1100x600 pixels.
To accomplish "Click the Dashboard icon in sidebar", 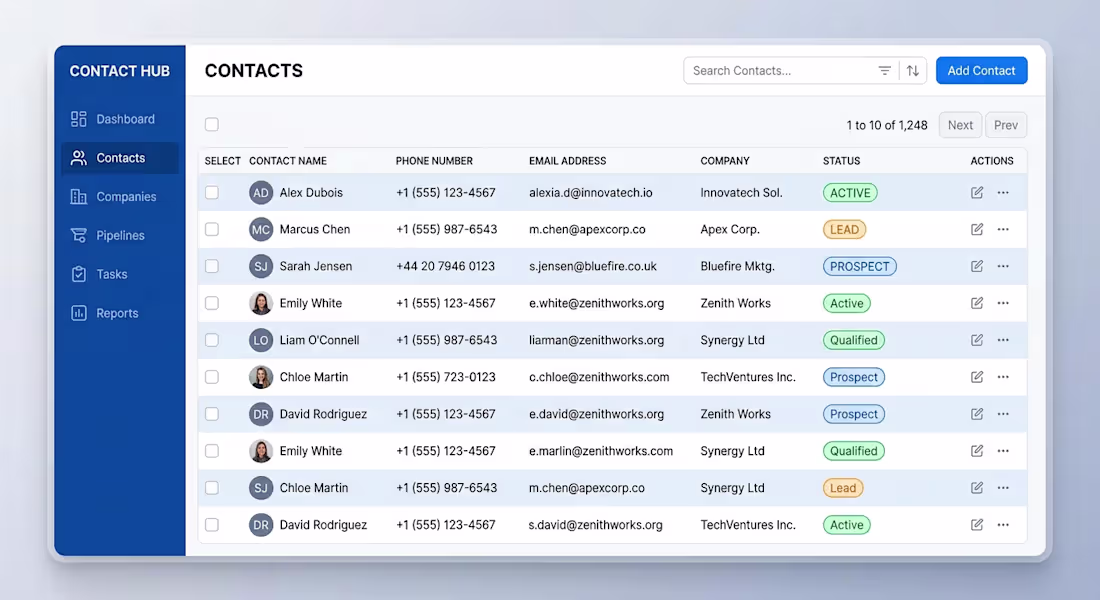I will pyautogui.click(x=79, y=119).
